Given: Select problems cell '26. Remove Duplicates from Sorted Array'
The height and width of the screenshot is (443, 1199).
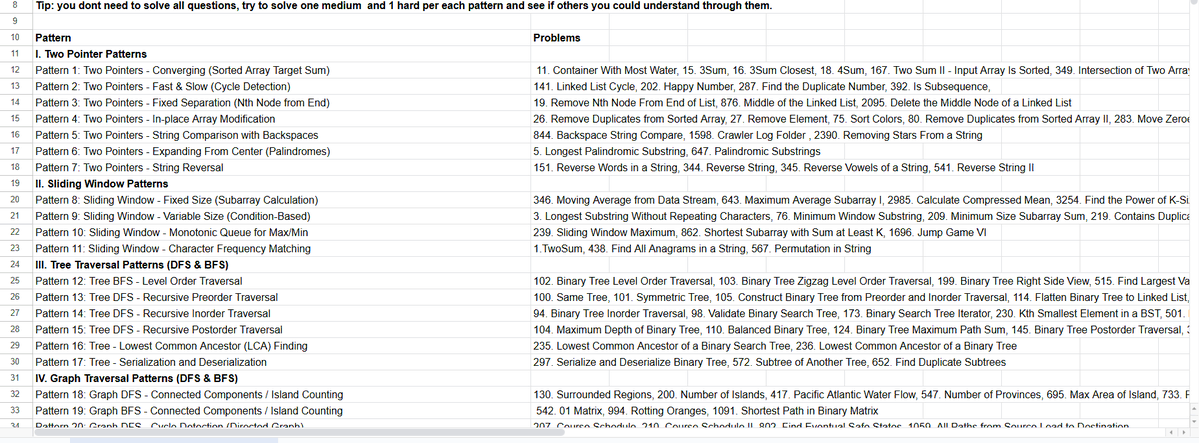Looking at the screenshot, I should pos(860,119).
